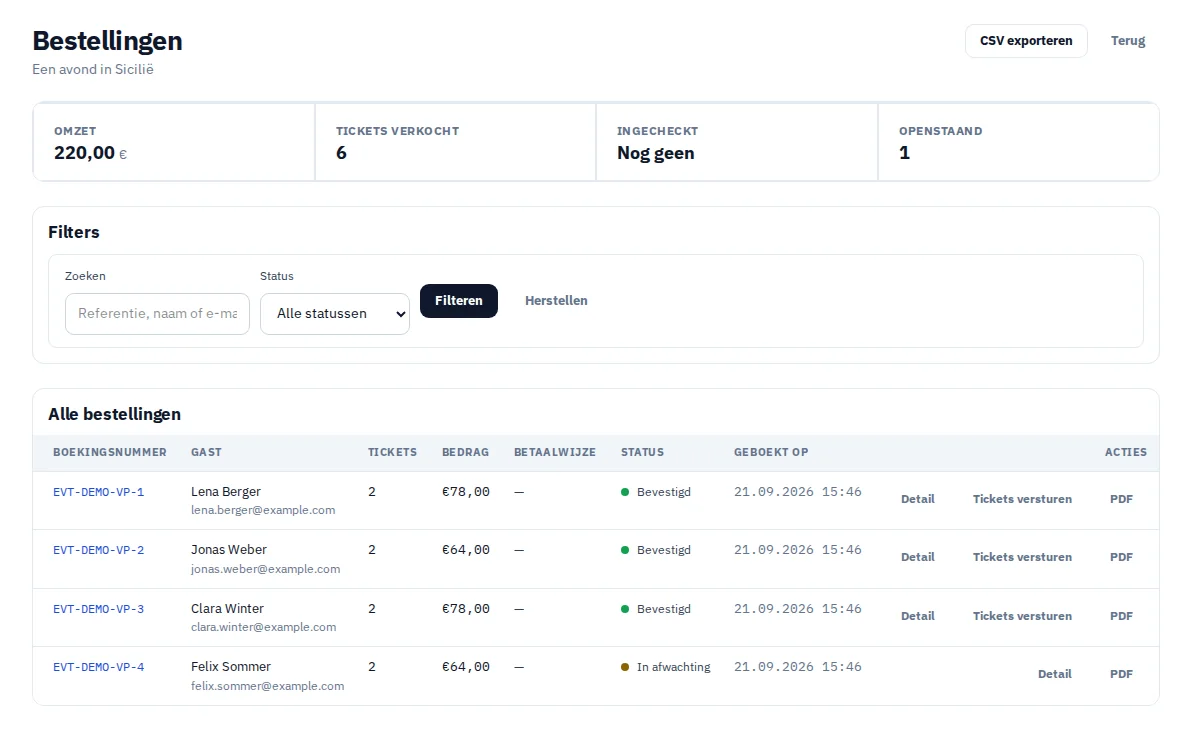1192x735 pixels.
Task: Apply filters with the Filteren button
Action: (458, 301)
